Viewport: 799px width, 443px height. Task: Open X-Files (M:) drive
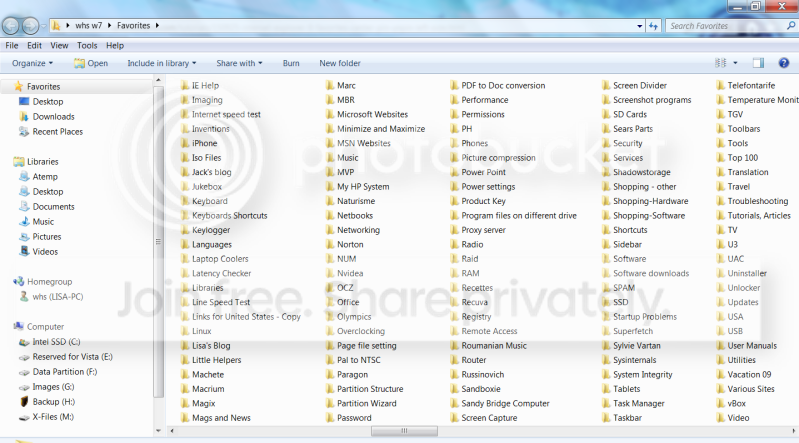coord(46,417)
